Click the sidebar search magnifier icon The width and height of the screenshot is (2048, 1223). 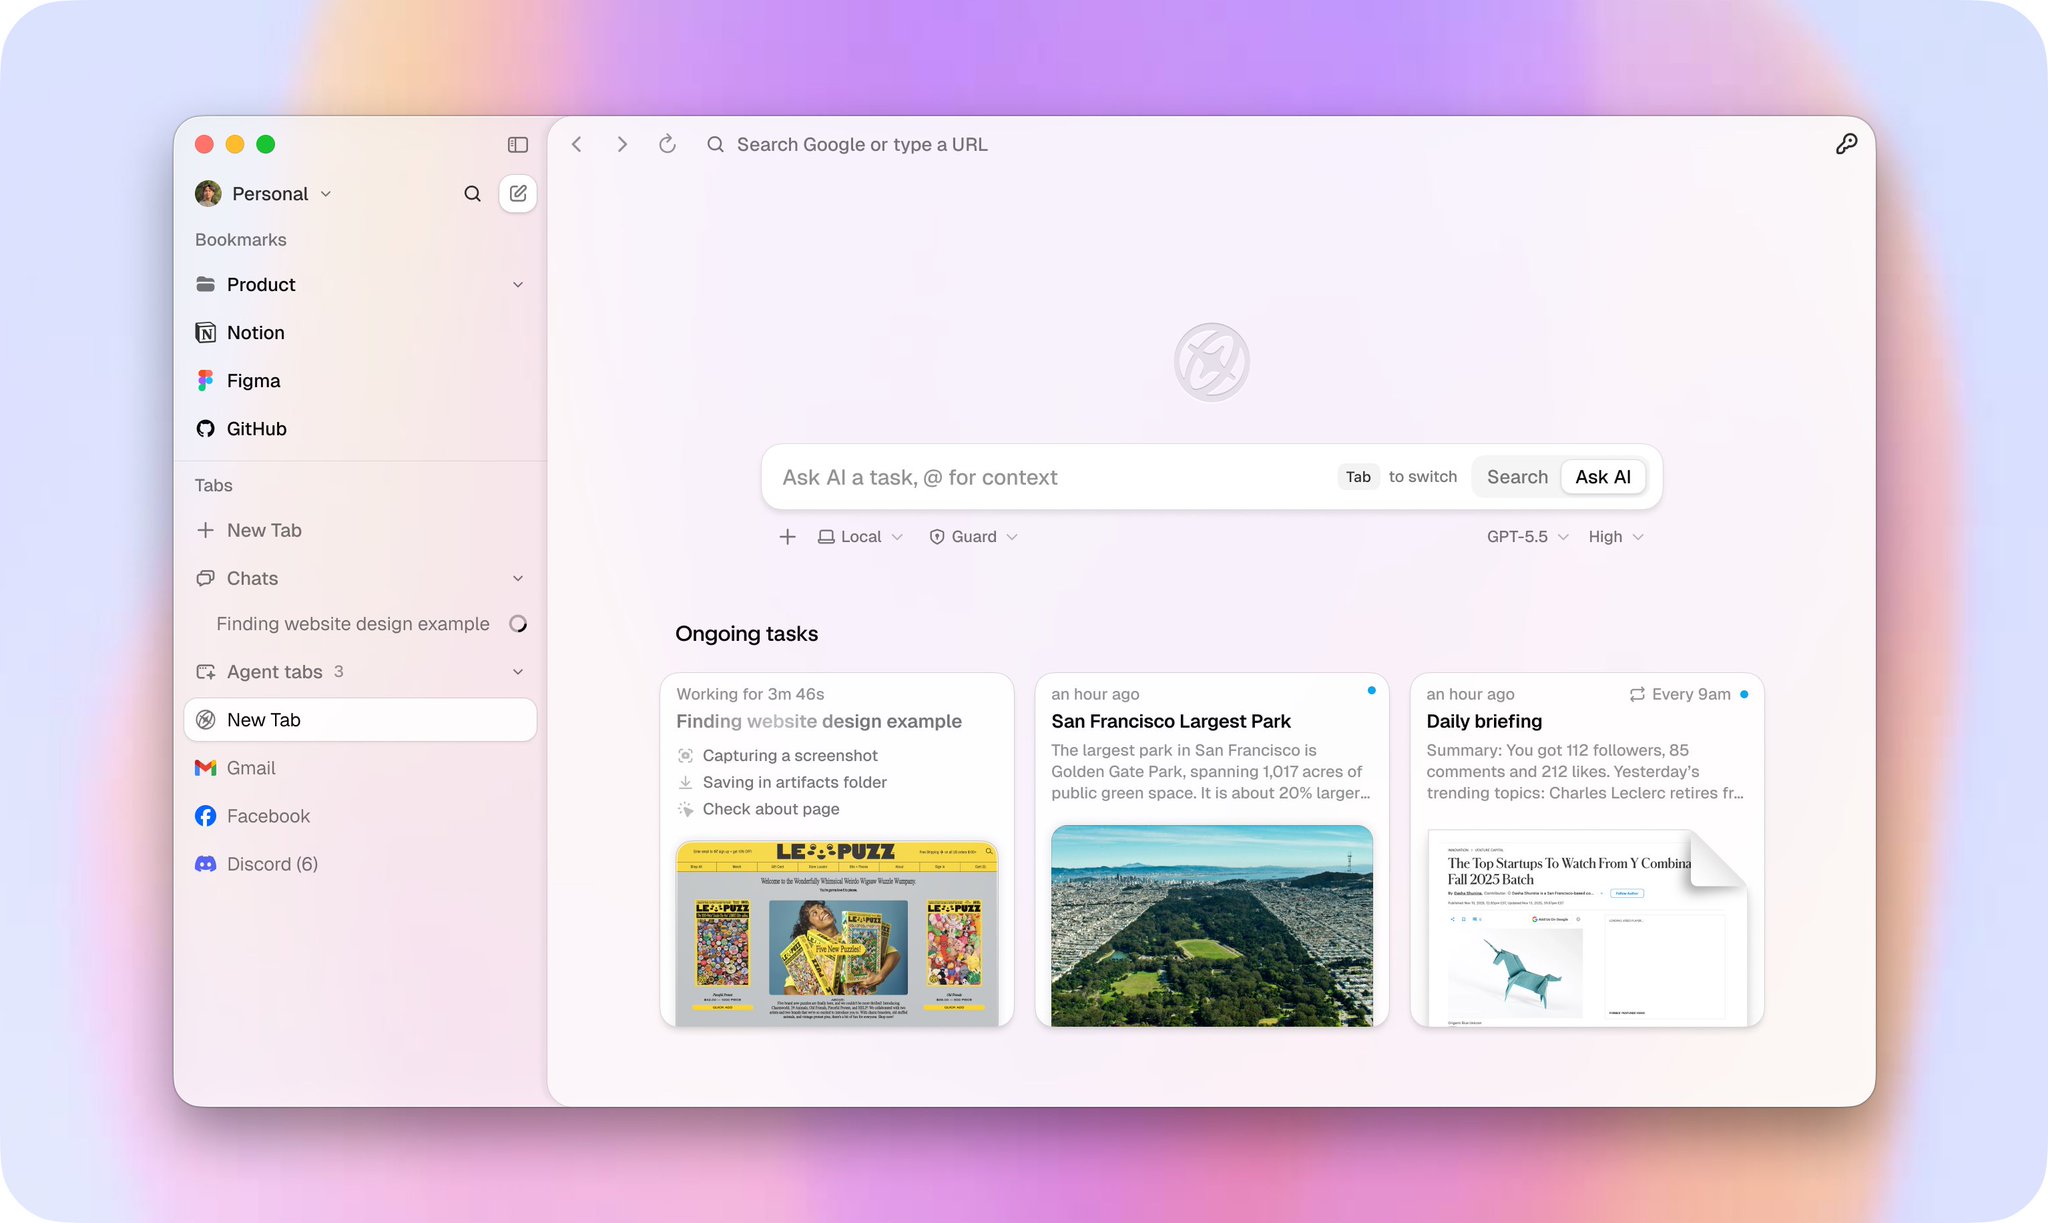(472, 194)
